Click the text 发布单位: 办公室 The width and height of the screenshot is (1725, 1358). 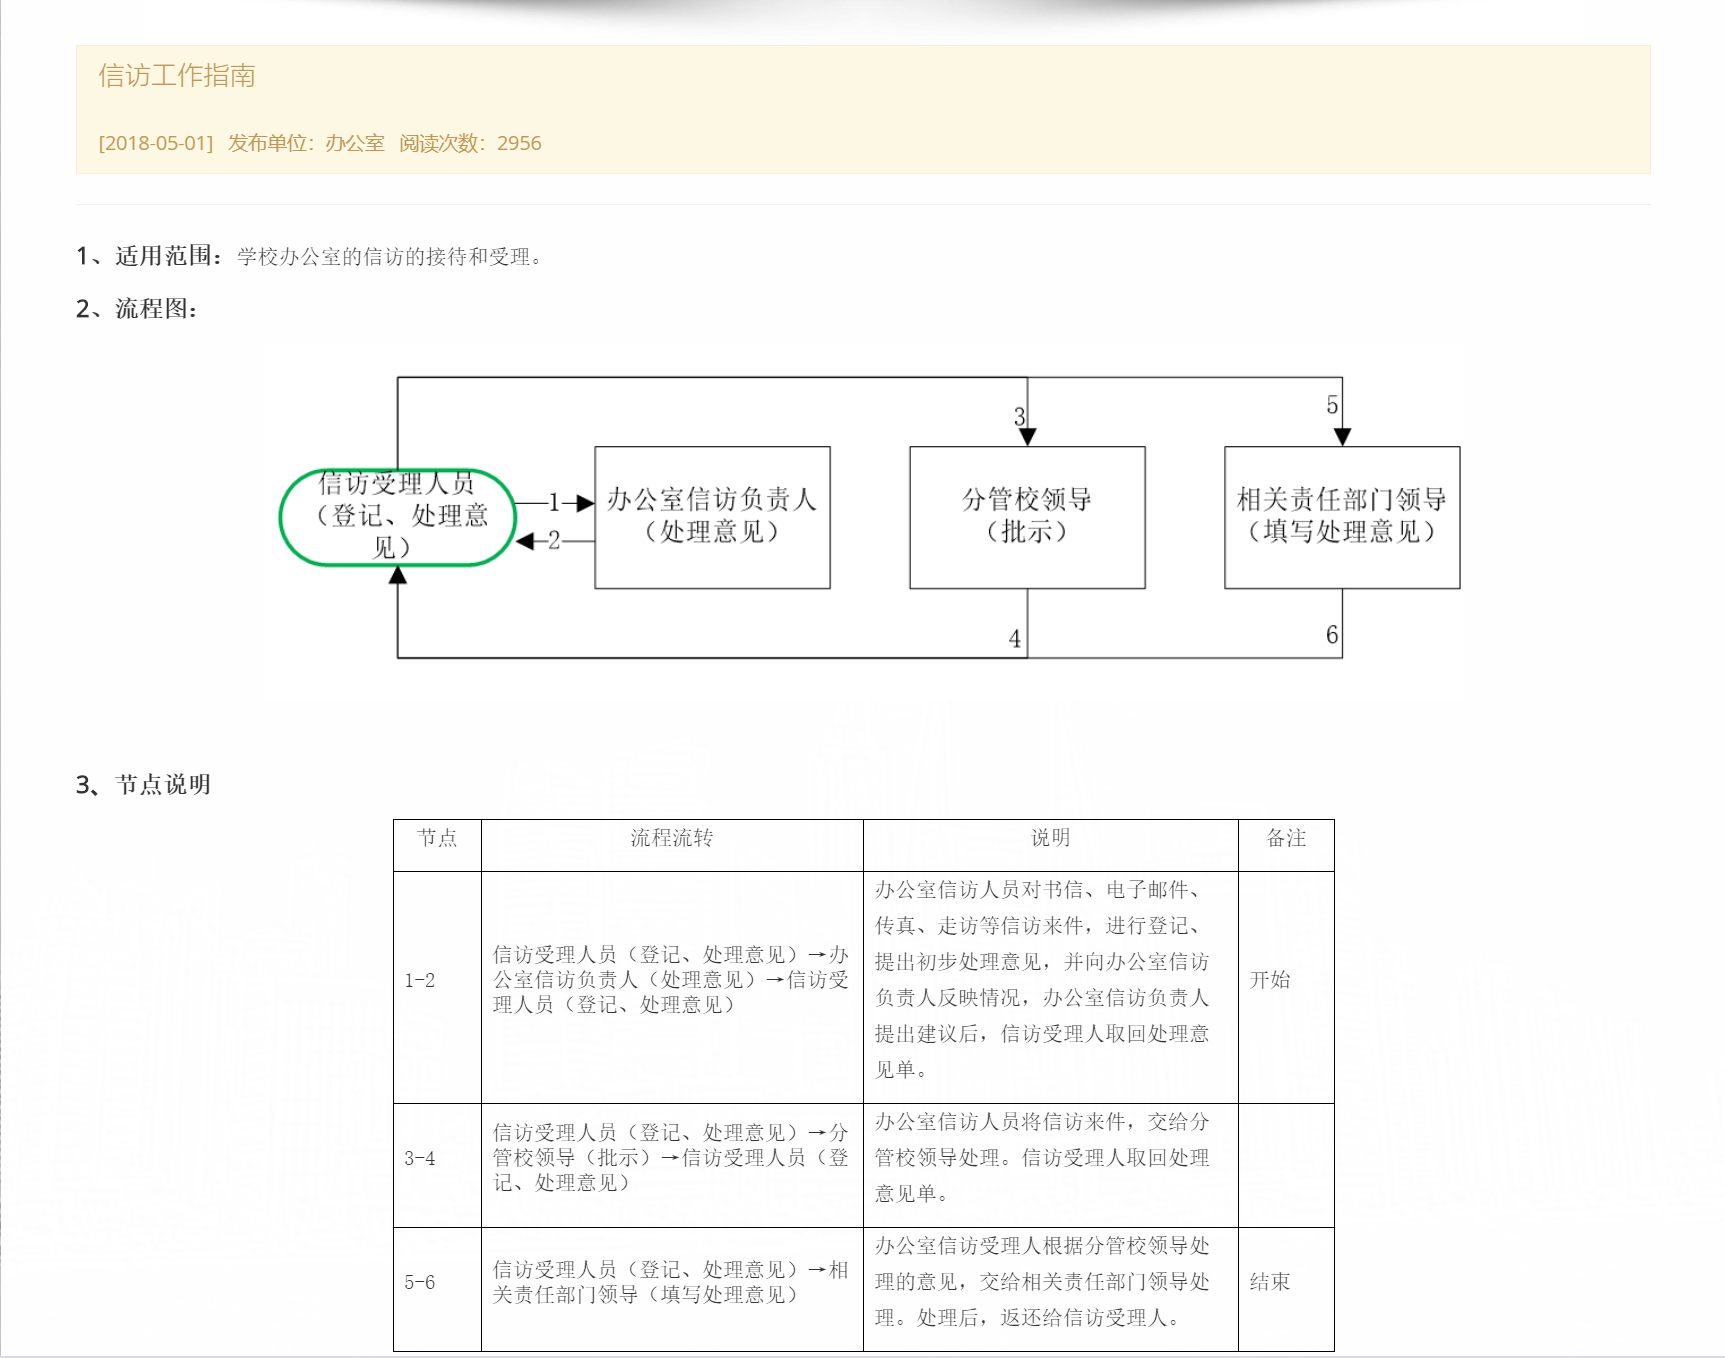pyautogui.click(x=306, y=143)
